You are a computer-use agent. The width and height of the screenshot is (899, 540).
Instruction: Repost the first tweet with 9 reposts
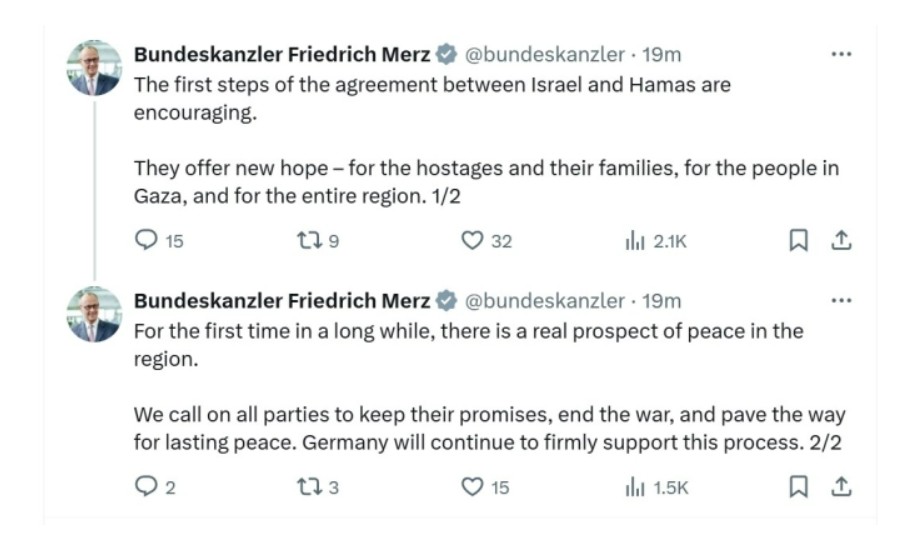coord(309,240)
